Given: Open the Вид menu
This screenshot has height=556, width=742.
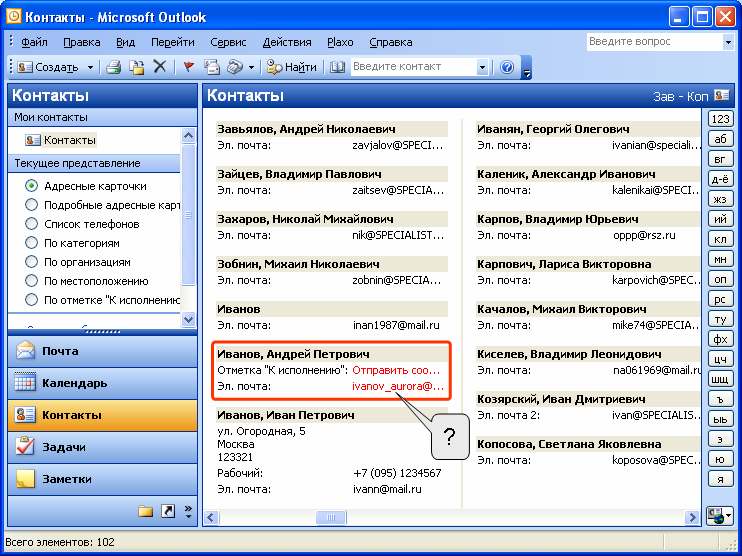Looking at the screenshot, I should pos(125,42).
